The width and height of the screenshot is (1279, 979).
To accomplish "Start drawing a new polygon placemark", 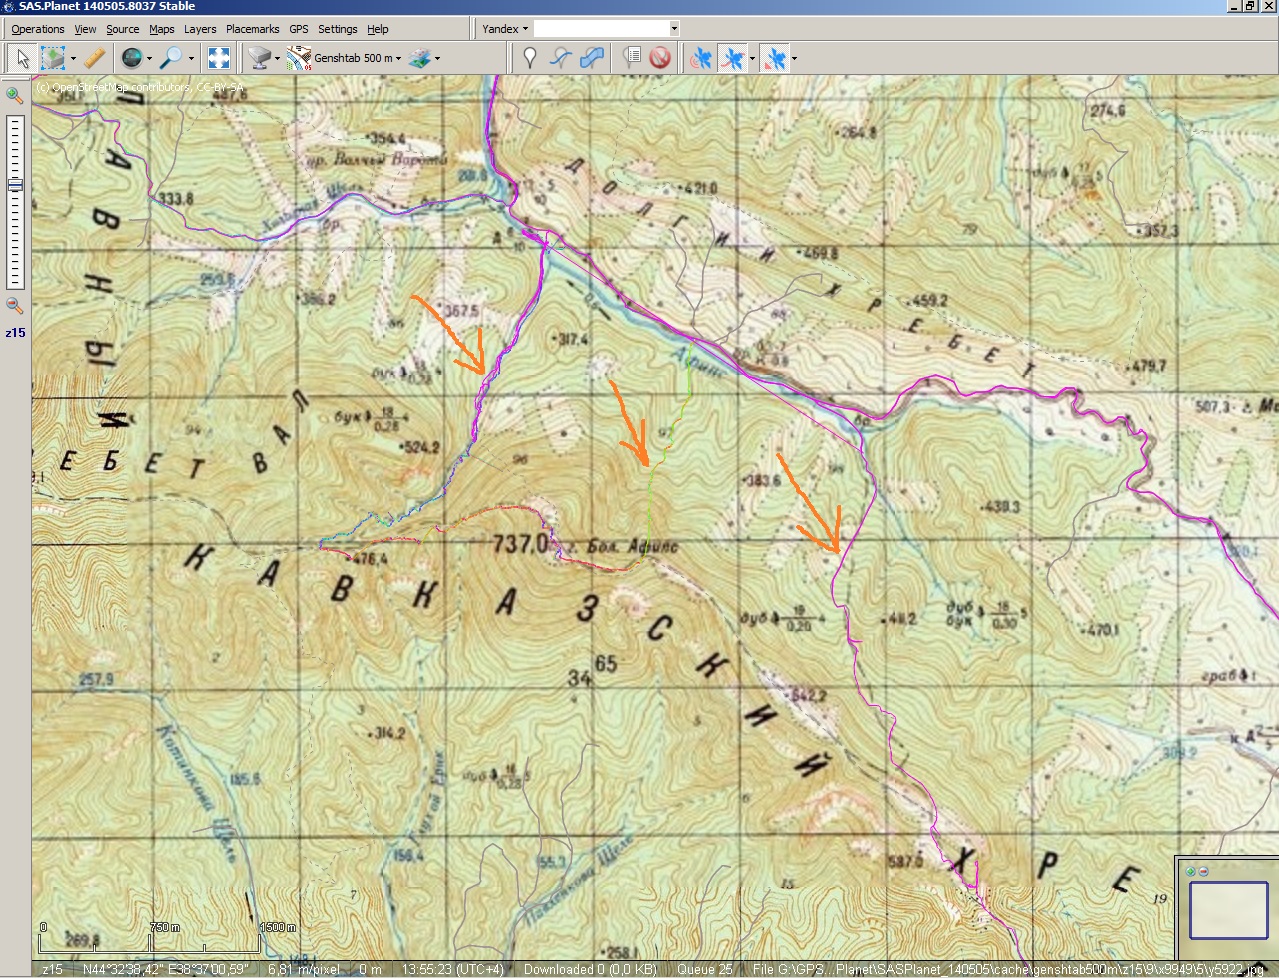I will coord(592,58).
